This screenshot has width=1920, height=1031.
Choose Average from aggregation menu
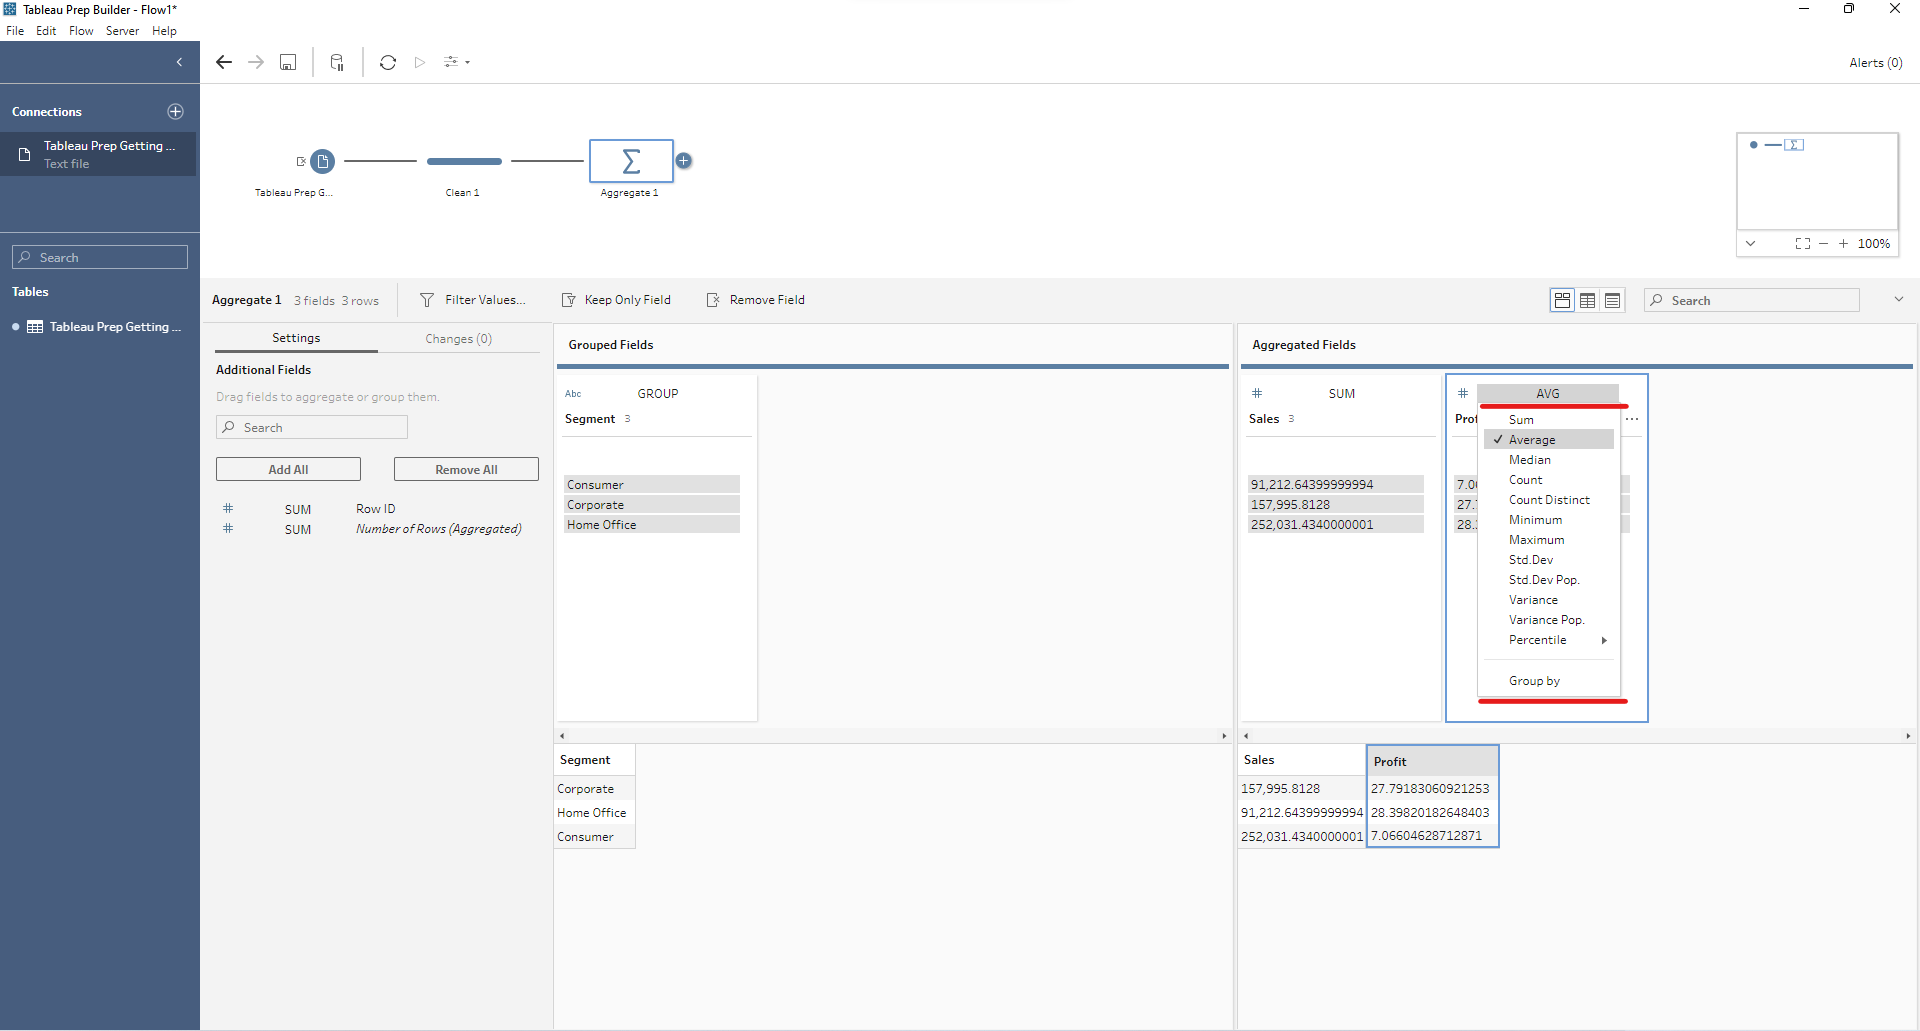(x=1549, y=440)
